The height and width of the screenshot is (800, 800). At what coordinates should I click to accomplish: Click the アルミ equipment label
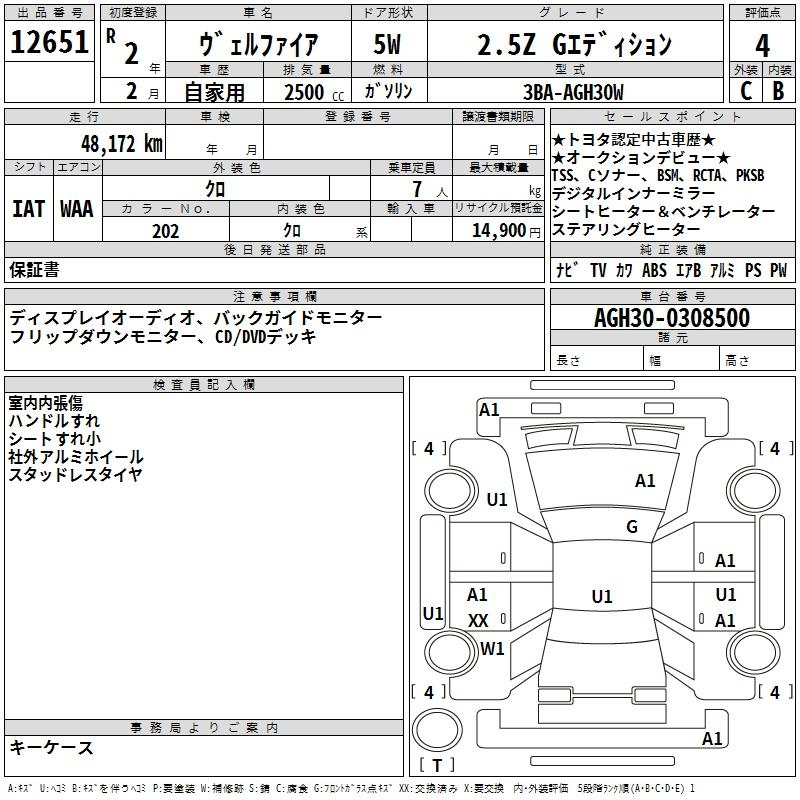click(x=722, y=270)
